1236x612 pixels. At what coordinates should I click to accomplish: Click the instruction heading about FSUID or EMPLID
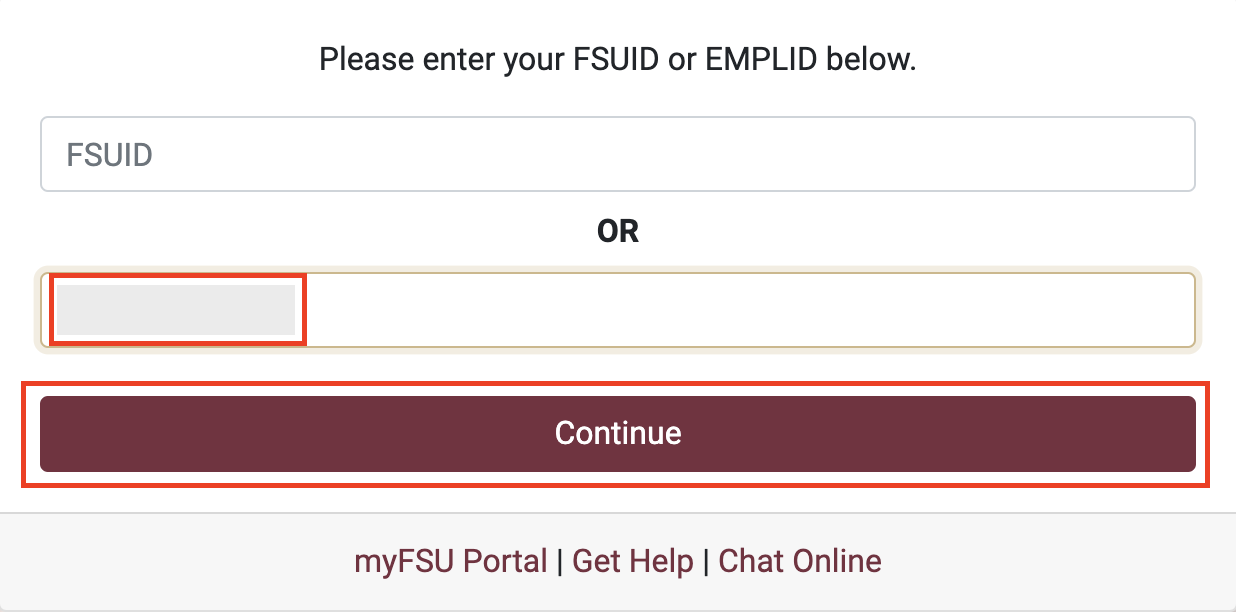618,59
